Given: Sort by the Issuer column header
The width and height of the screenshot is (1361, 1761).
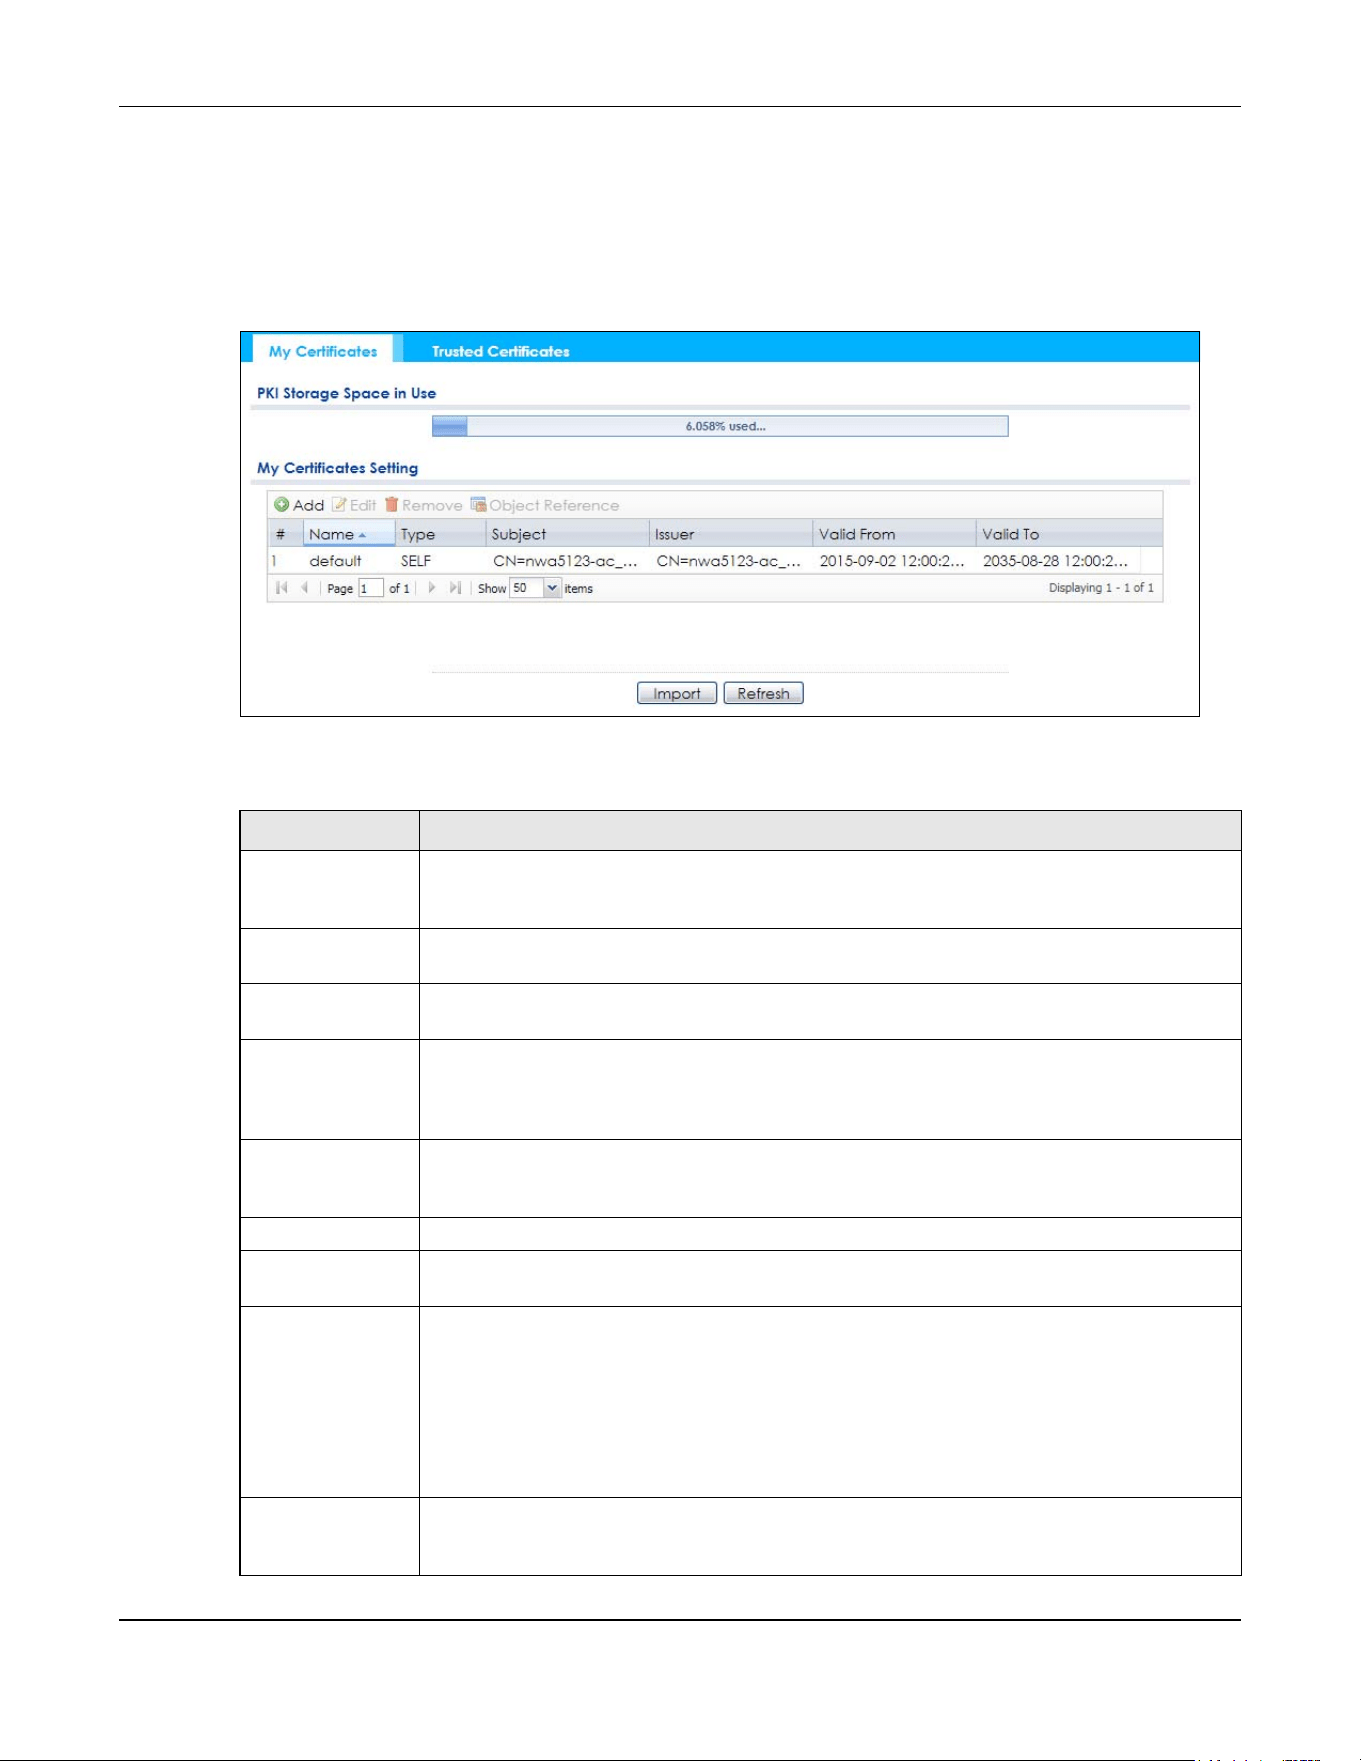Looking at the screenshot, I should point(730,534).
